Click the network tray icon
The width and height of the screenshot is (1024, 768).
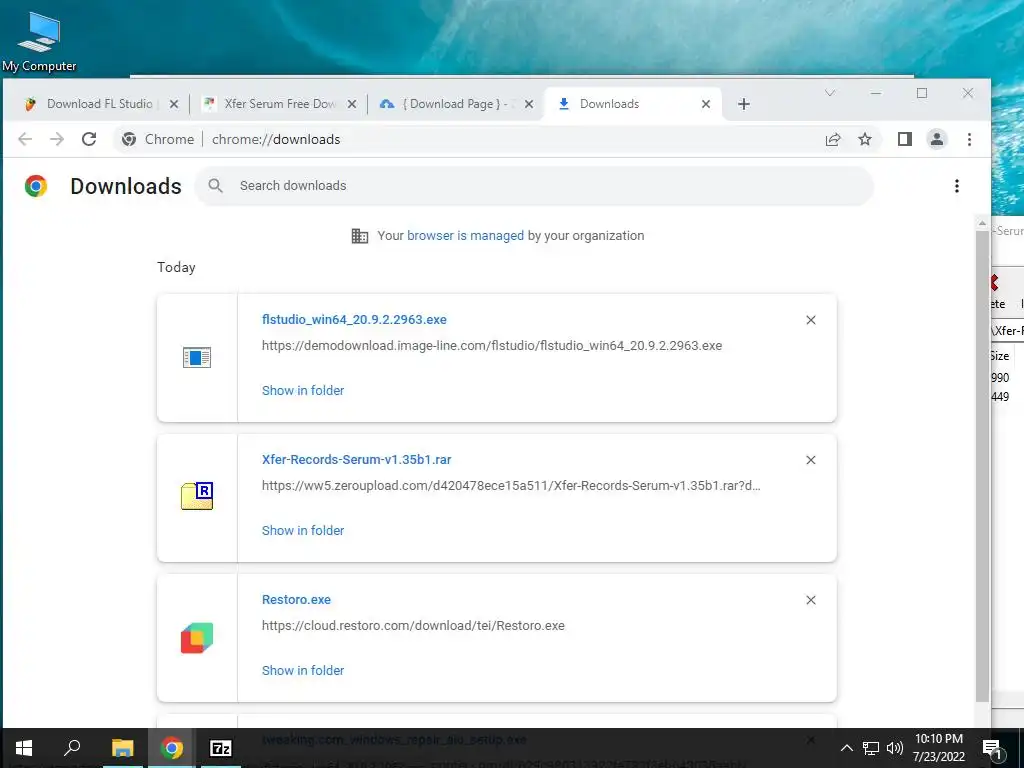point(871,748)
